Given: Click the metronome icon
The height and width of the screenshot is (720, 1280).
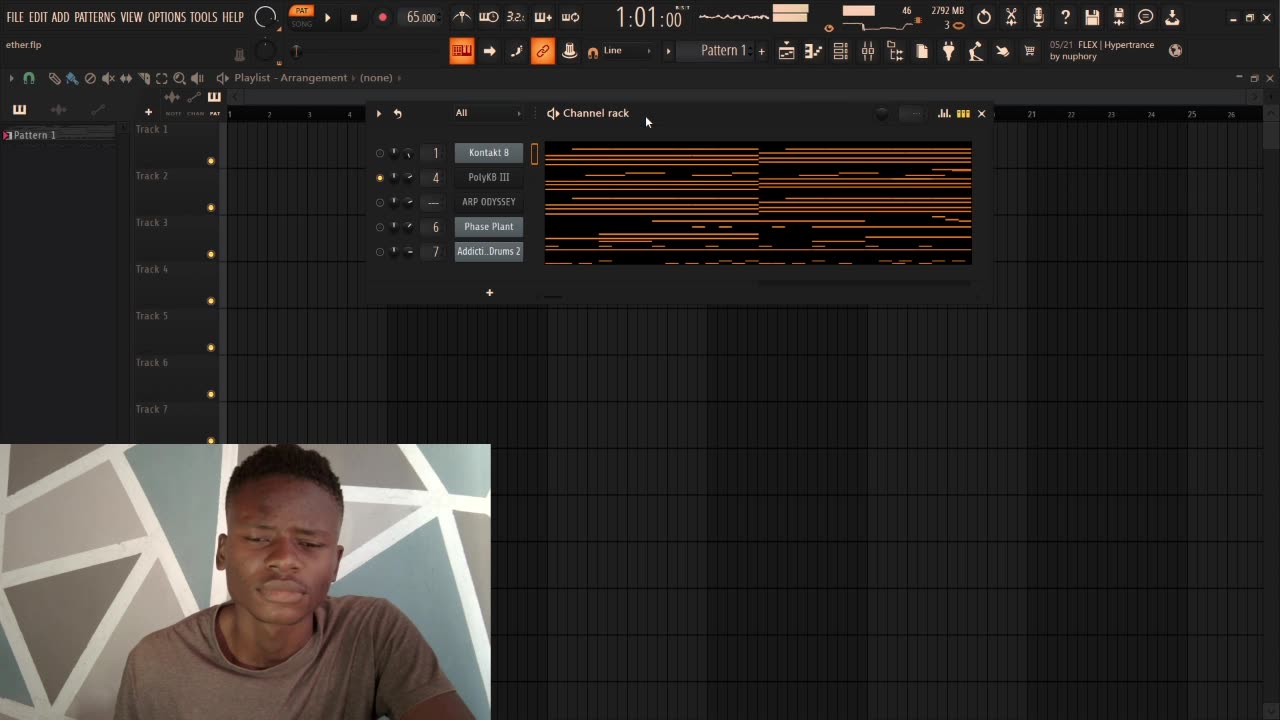Looking at the screenshot, I should tap(461, 17).
